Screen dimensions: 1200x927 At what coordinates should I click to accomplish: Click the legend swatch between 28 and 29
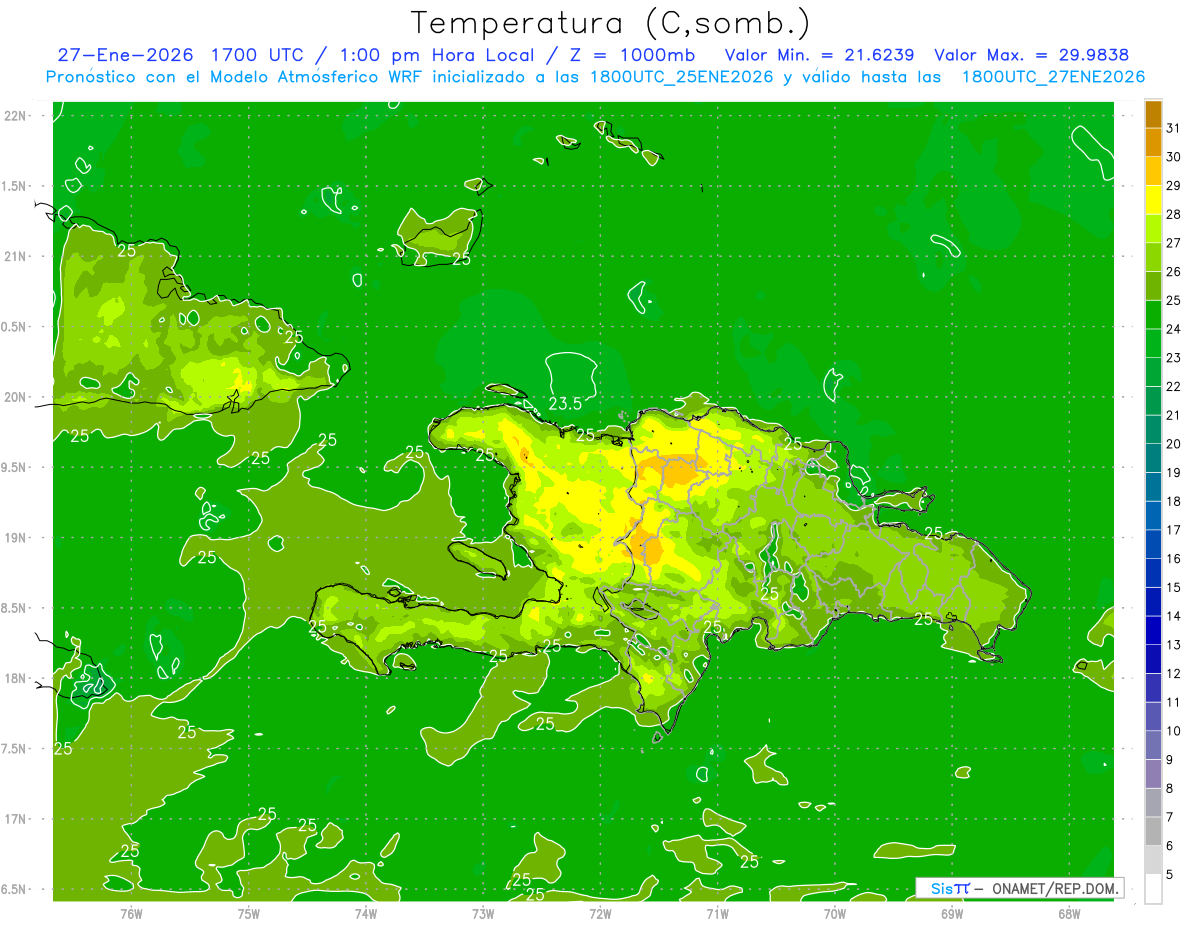(1153, 199)
